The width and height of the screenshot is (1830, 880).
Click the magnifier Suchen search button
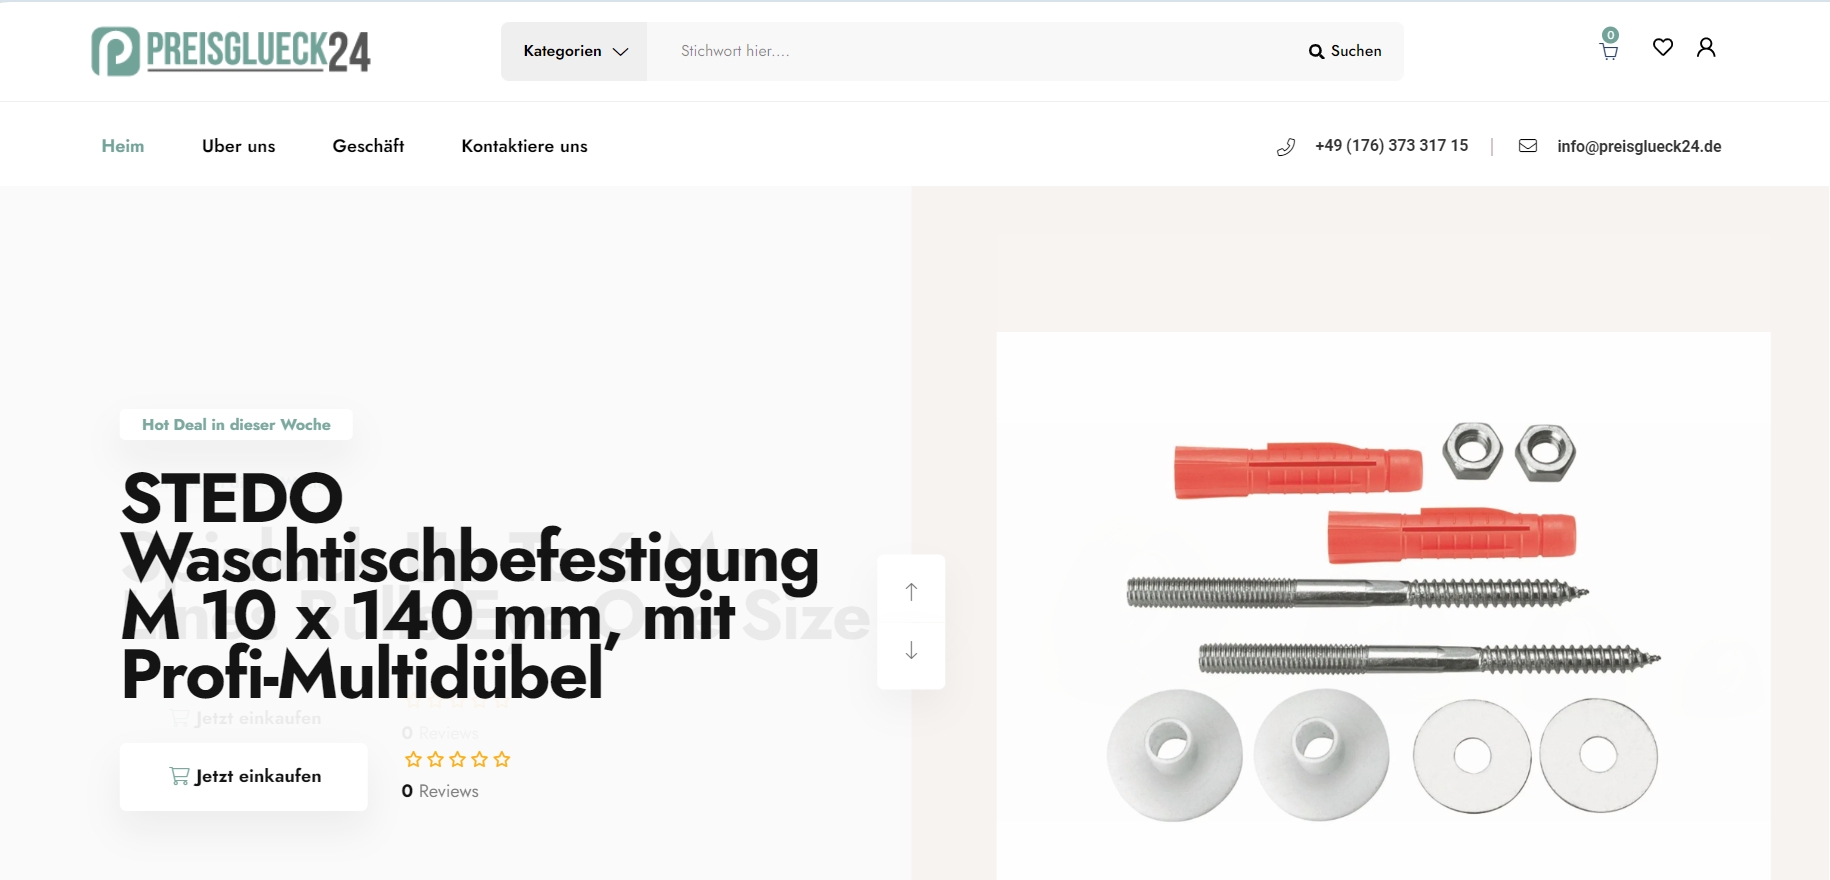[x=1345, y=51]
